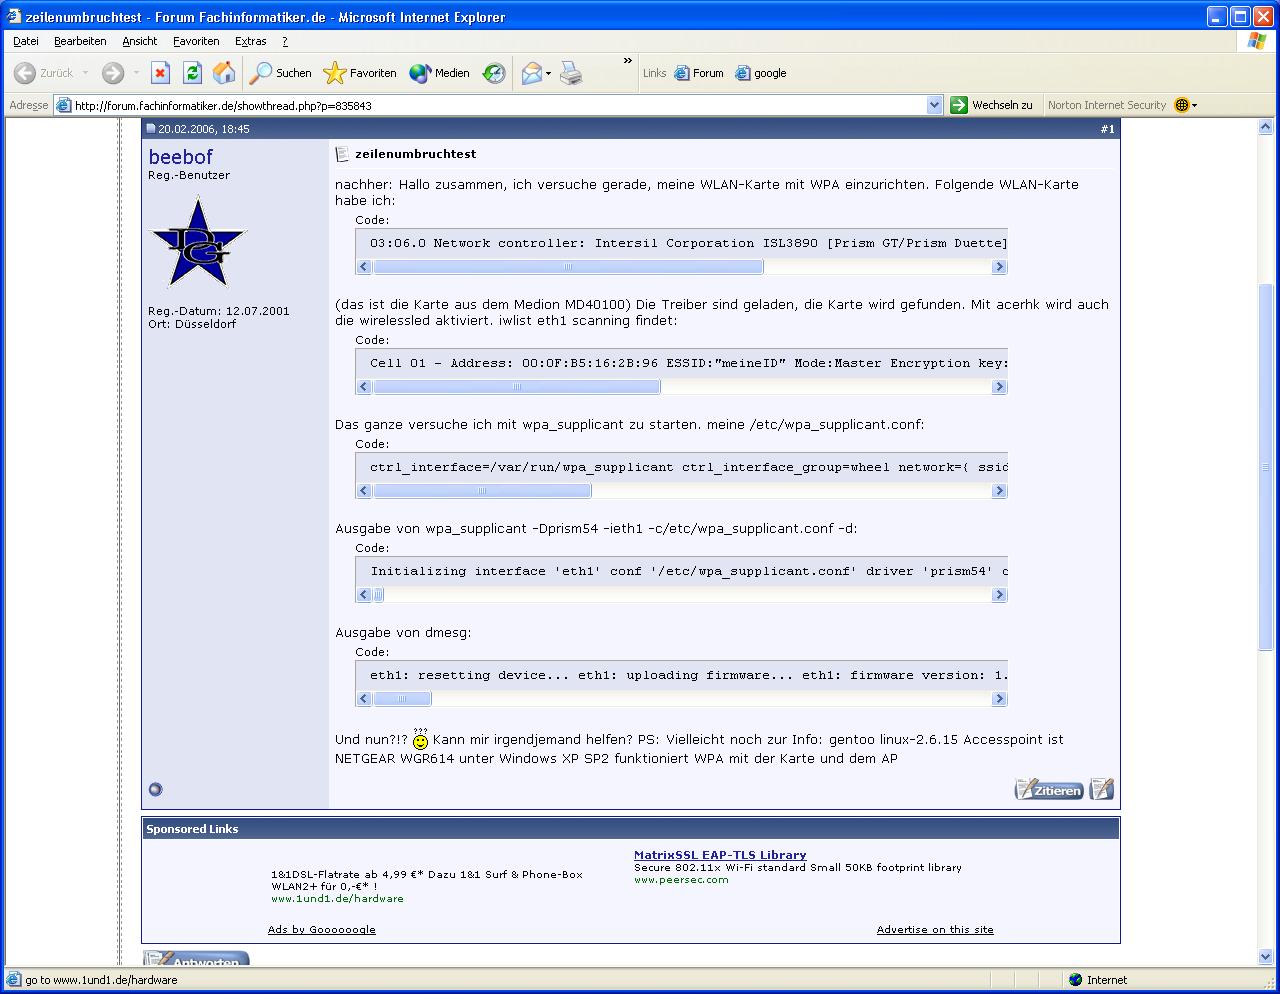1280x994 pixels.
Task: Open the Extras menu
Action: tap(250, 41)
